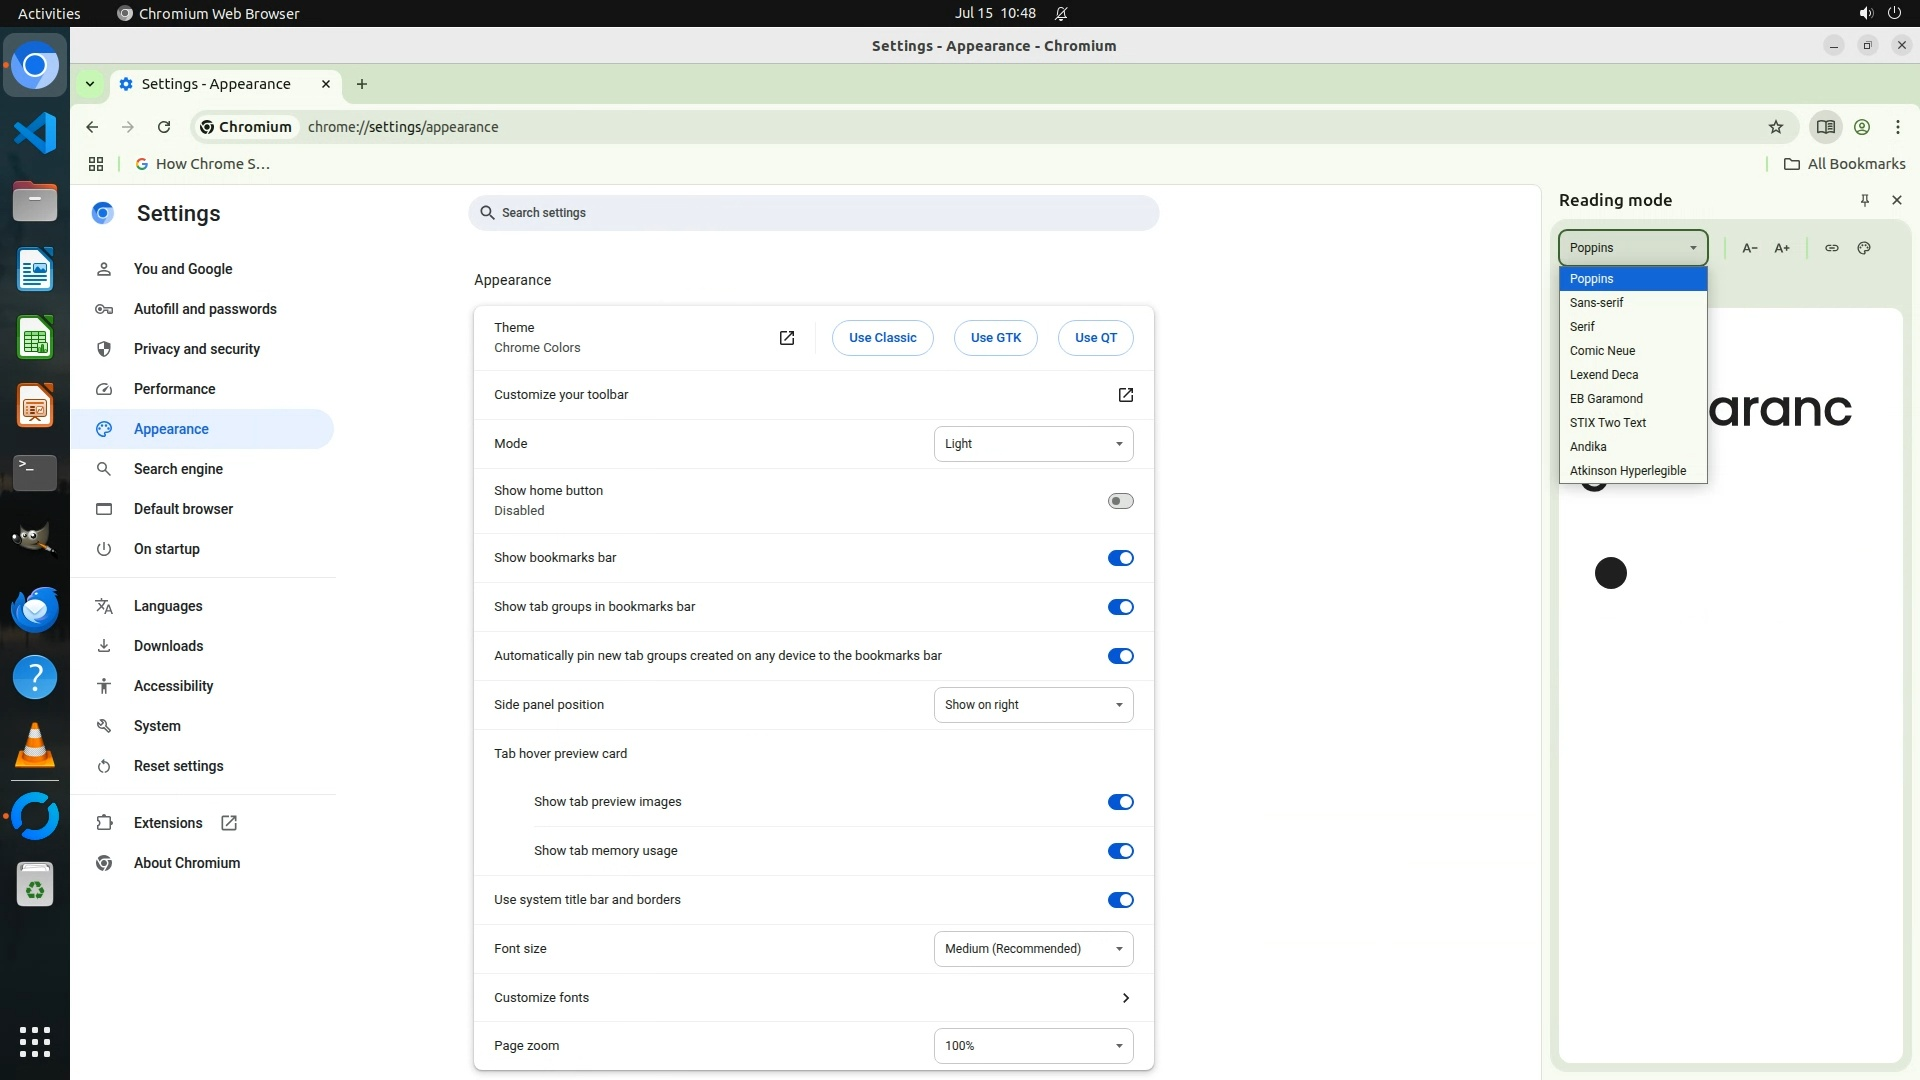
Task: Open Chromium three-dot menu
Action: click(x=1897, y=127)
